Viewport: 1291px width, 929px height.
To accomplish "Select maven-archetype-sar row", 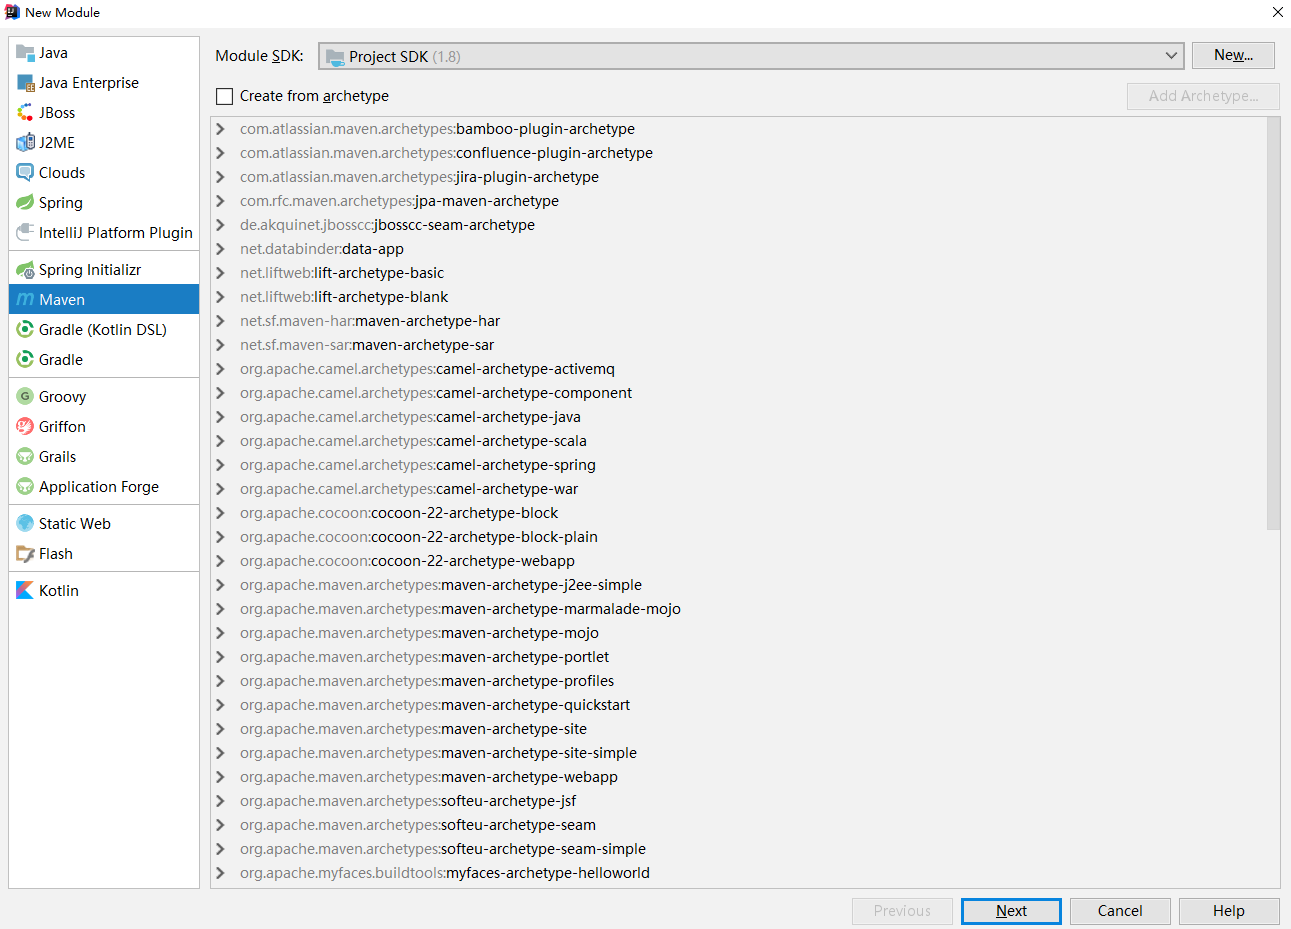I will 738,345.
